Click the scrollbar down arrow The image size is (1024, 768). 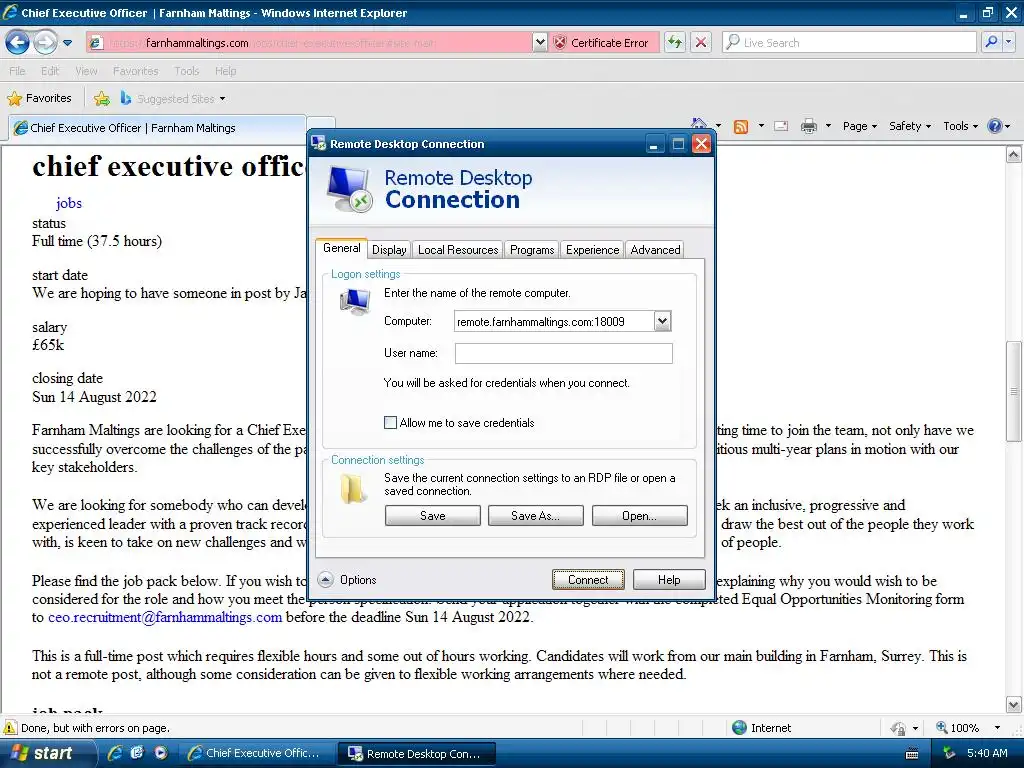pyautogui.click(x=1014, y=705)
